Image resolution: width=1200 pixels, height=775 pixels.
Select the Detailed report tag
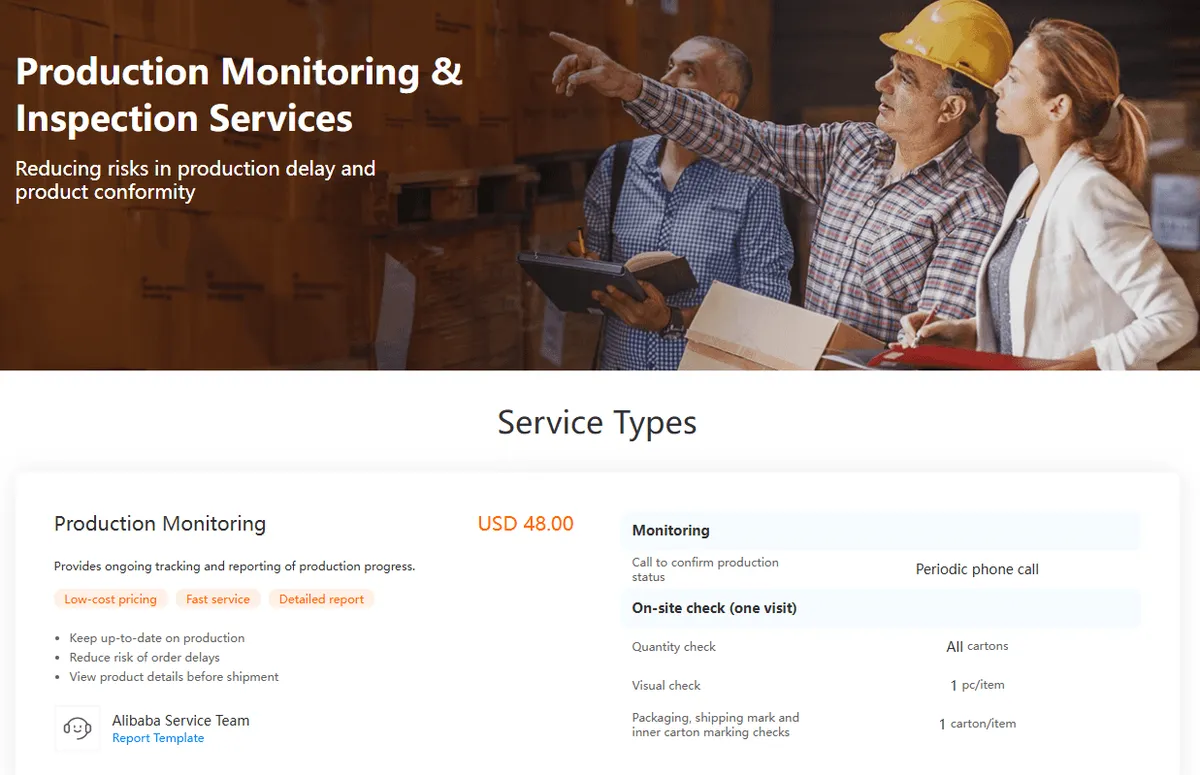322,599
